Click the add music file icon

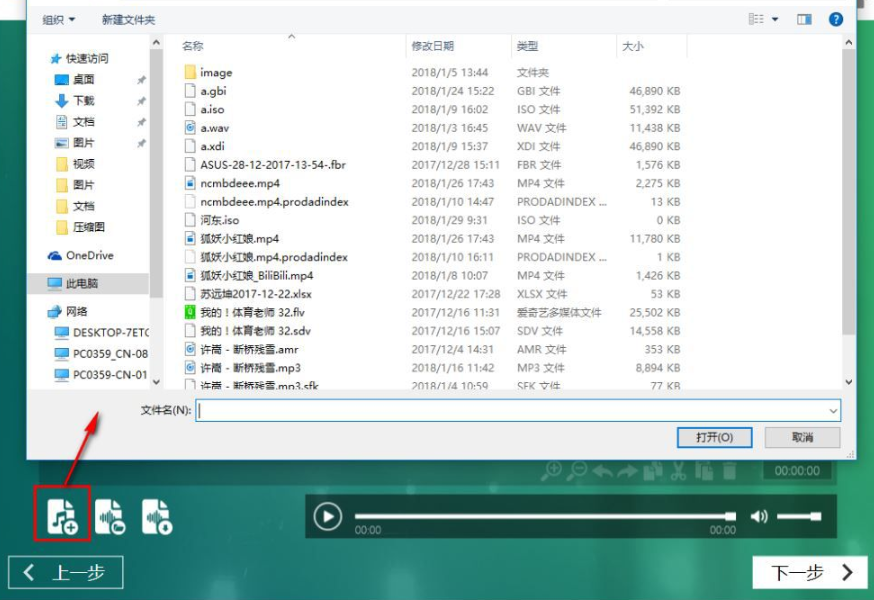[x=63, y=516]
